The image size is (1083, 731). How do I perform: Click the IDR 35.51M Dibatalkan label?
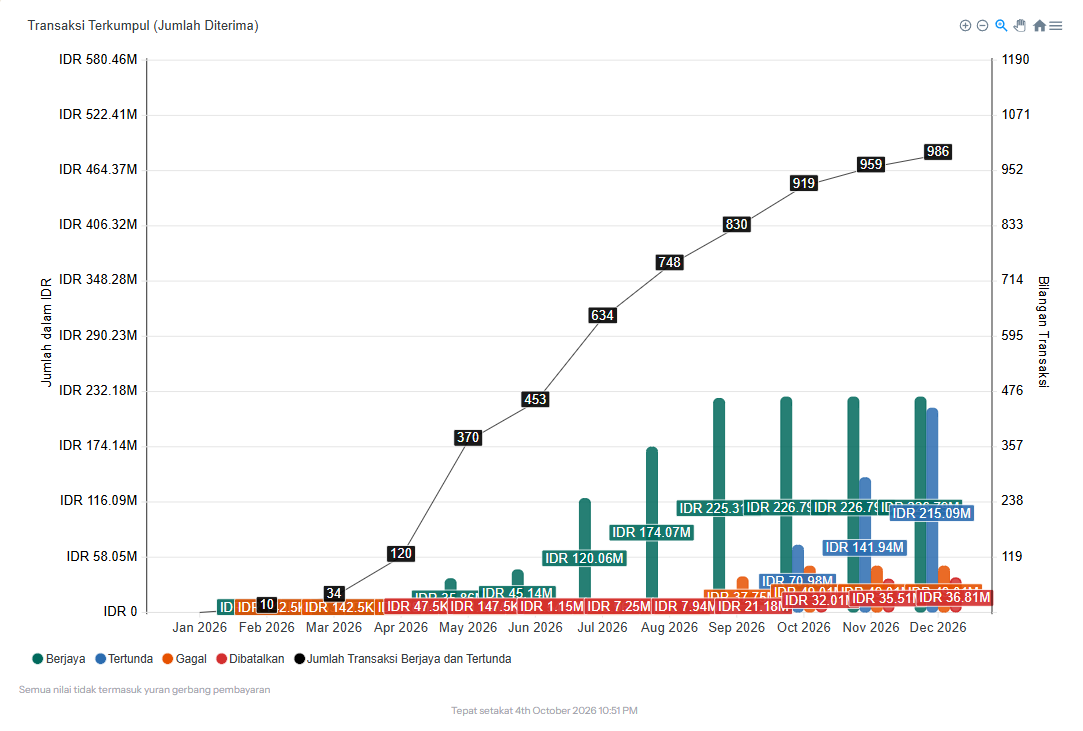tap(883, 598)
